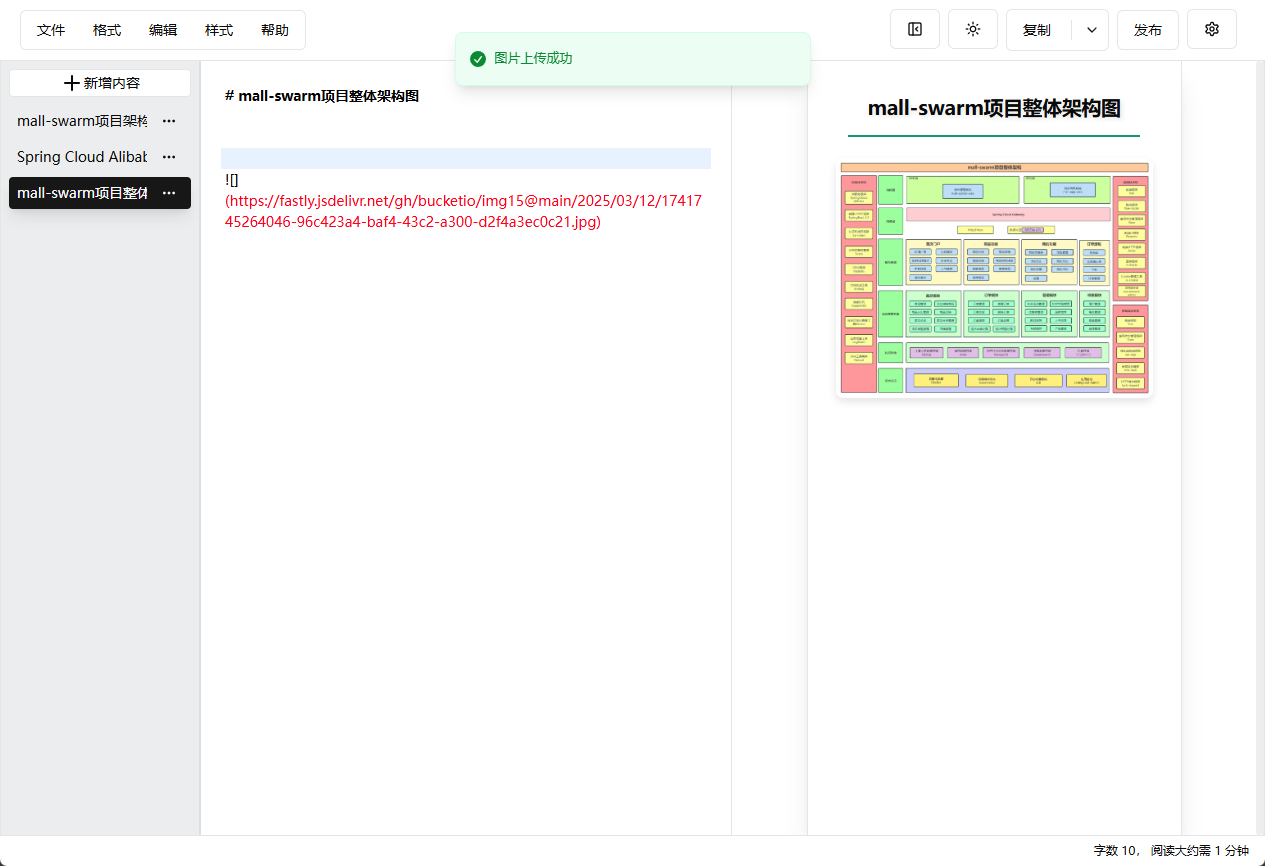Click the highlighted empty editor line
The image size is (1265, 866).
pos(466,158)
